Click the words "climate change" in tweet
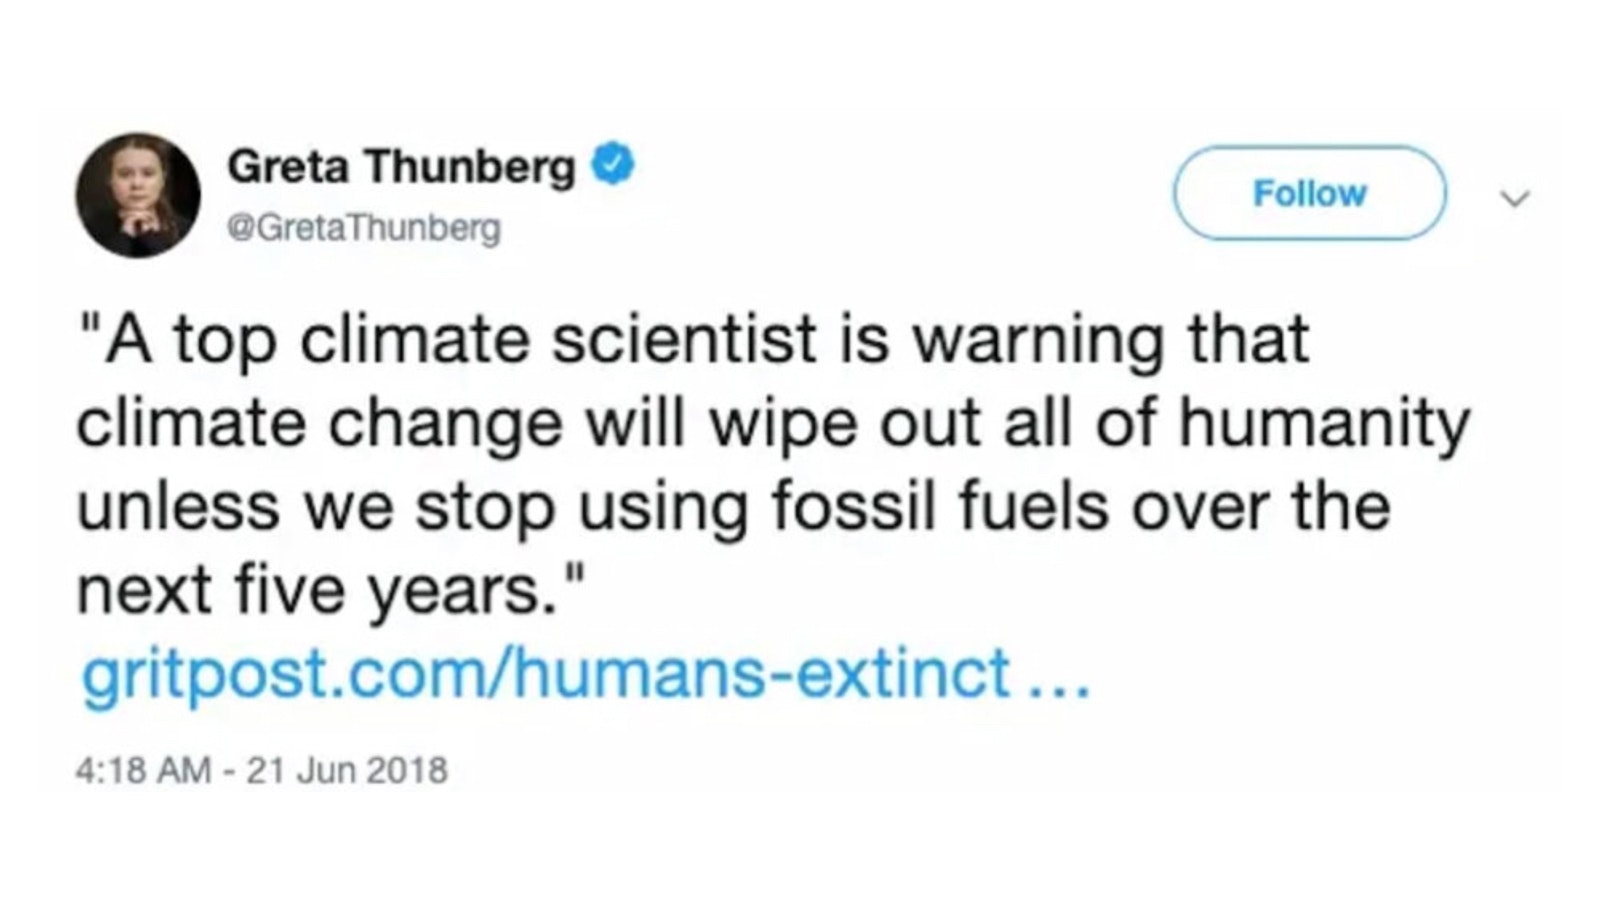The image size is (1600, 900). pos(320,423)
